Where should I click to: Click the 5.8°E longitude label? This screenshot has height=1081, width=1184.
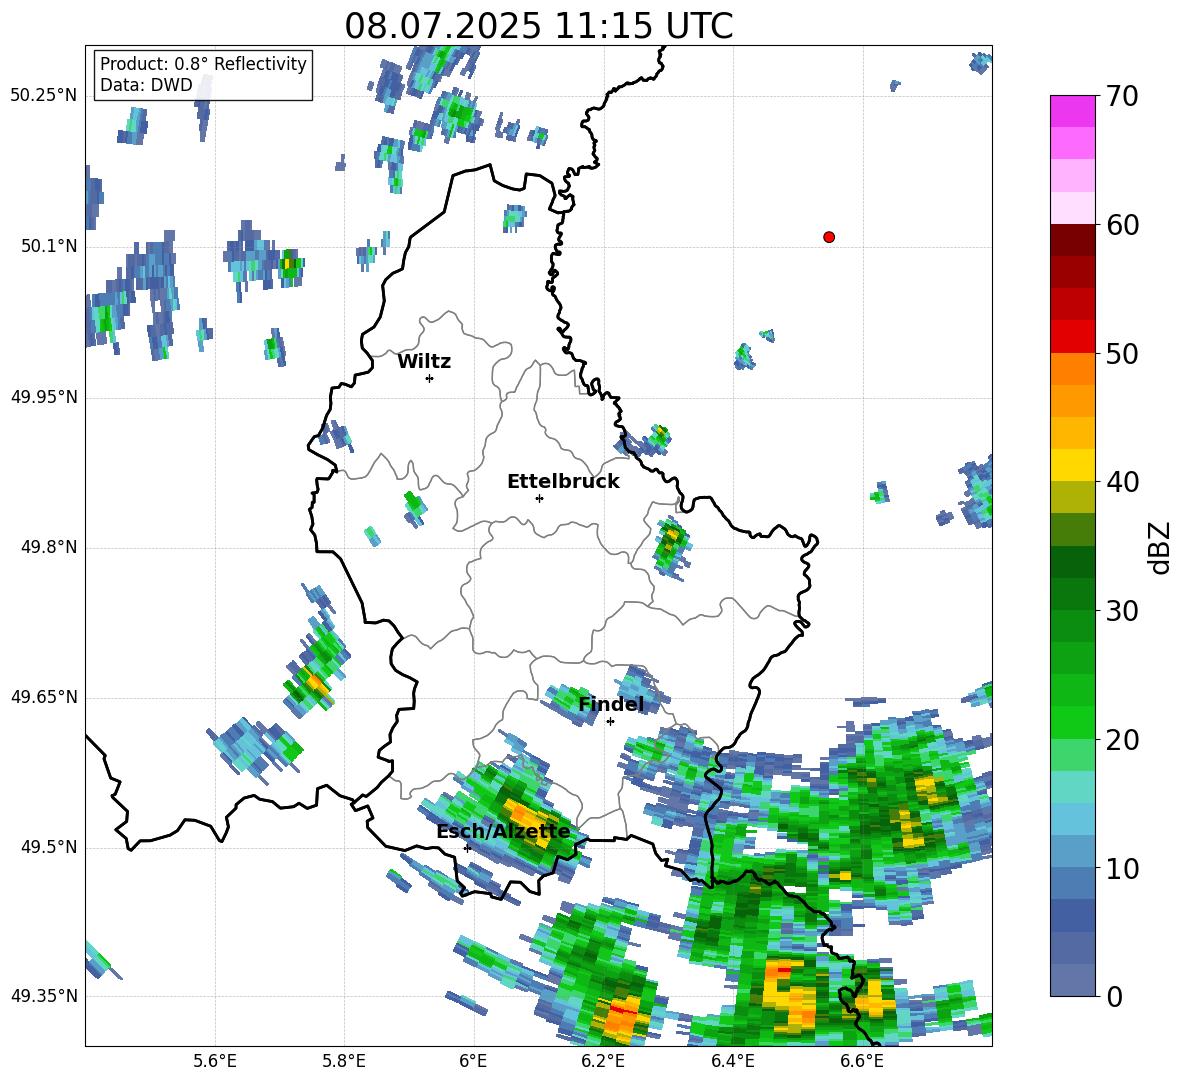point(344,1061)
